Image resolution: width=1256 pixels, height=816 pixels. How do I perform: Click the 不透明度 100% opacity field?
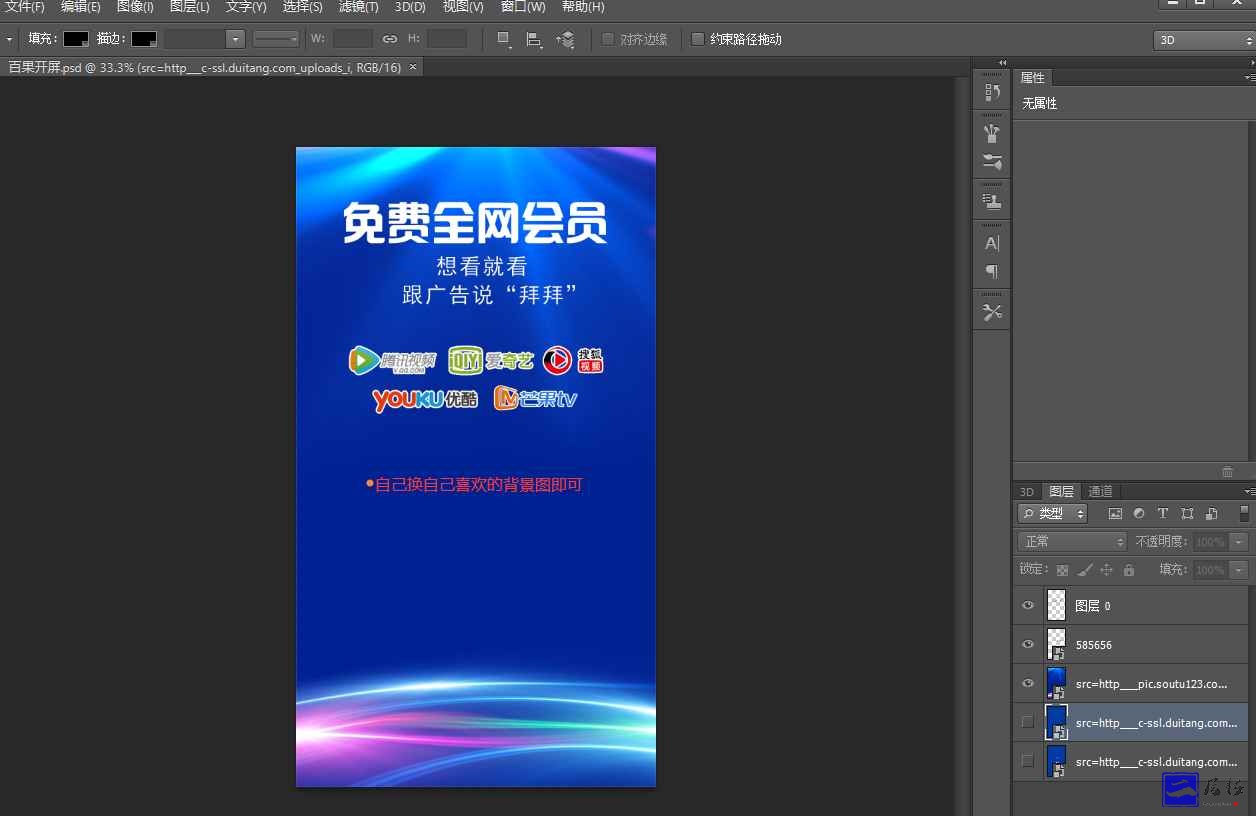click(1211, 541)
